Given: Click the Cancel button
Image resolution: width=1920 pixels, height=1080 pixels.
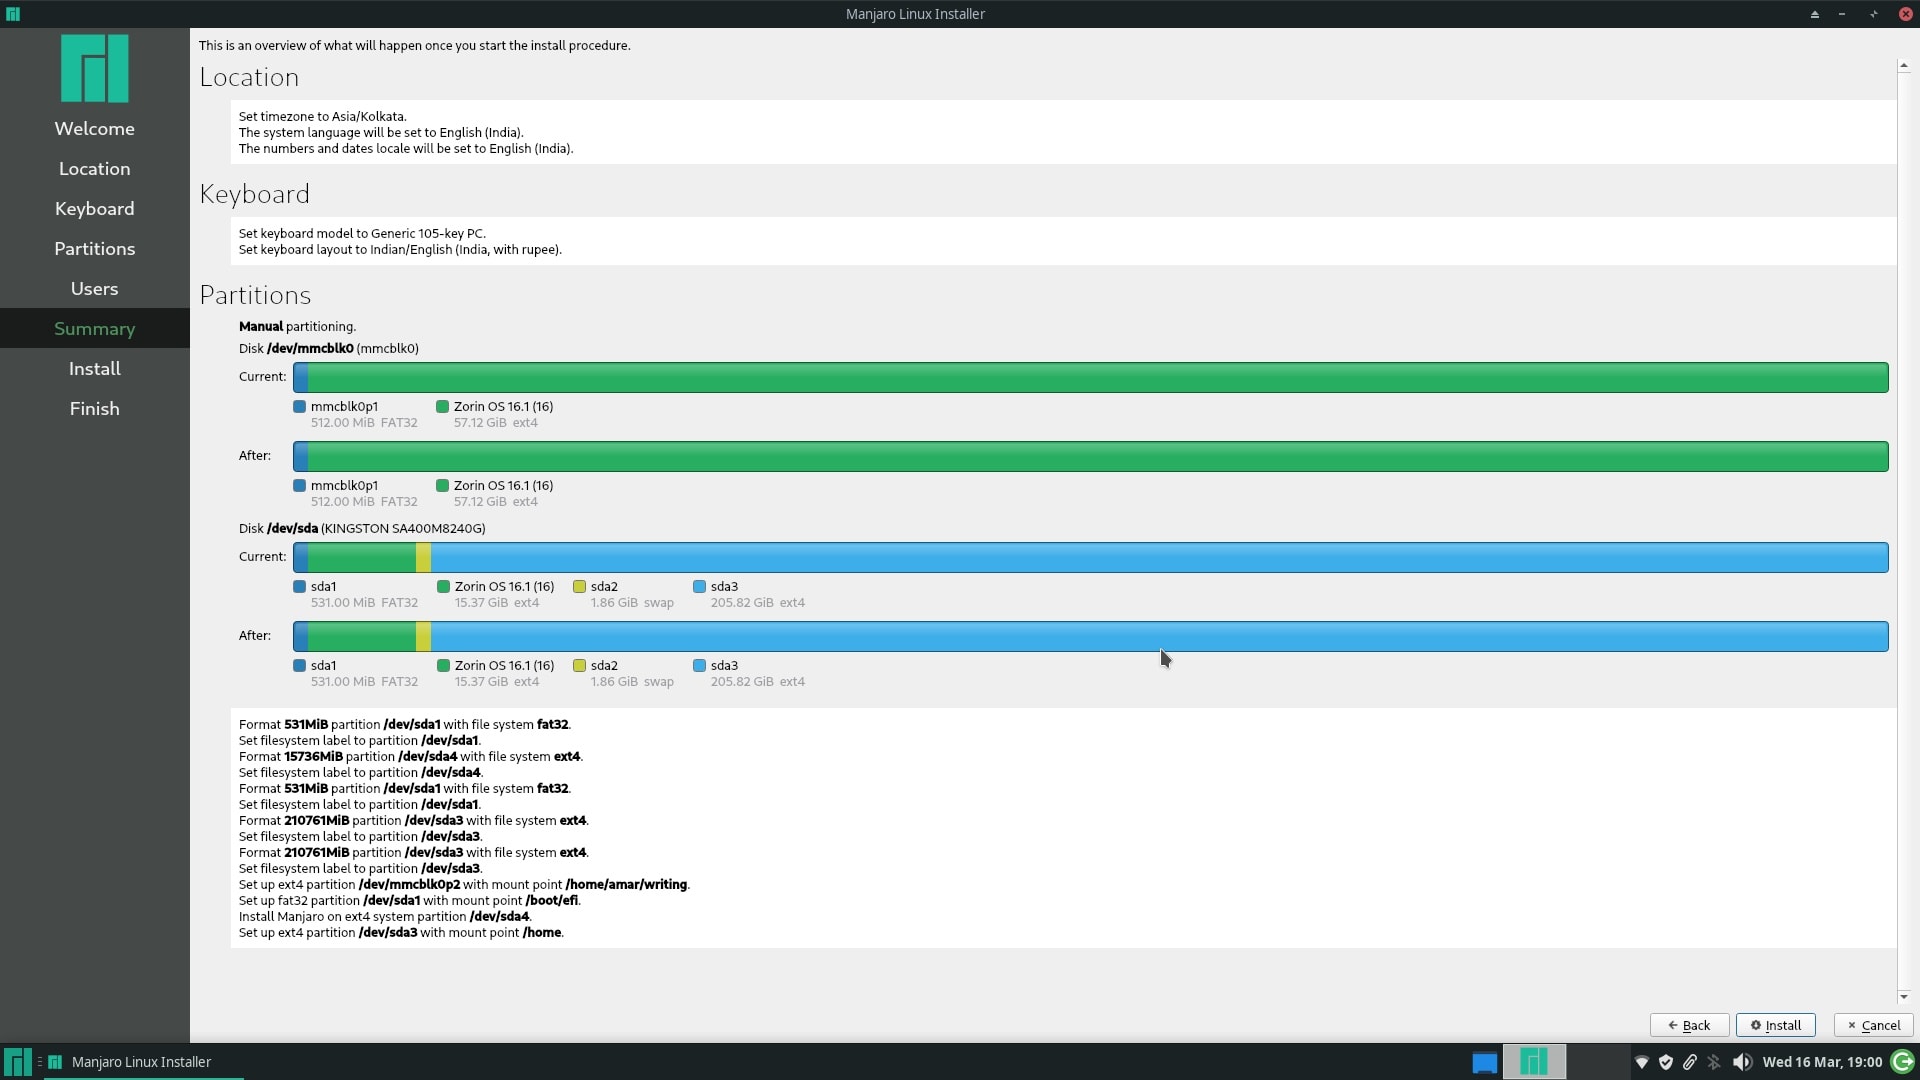Looking at the screenshot, I should pos(1874,1025).
